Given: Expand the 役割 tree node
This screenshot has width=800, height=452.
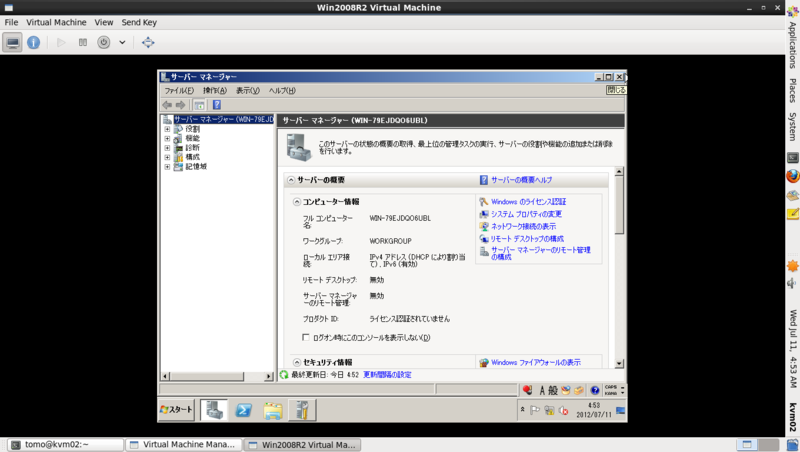Looking at the screenshot, I should [167, 129].
